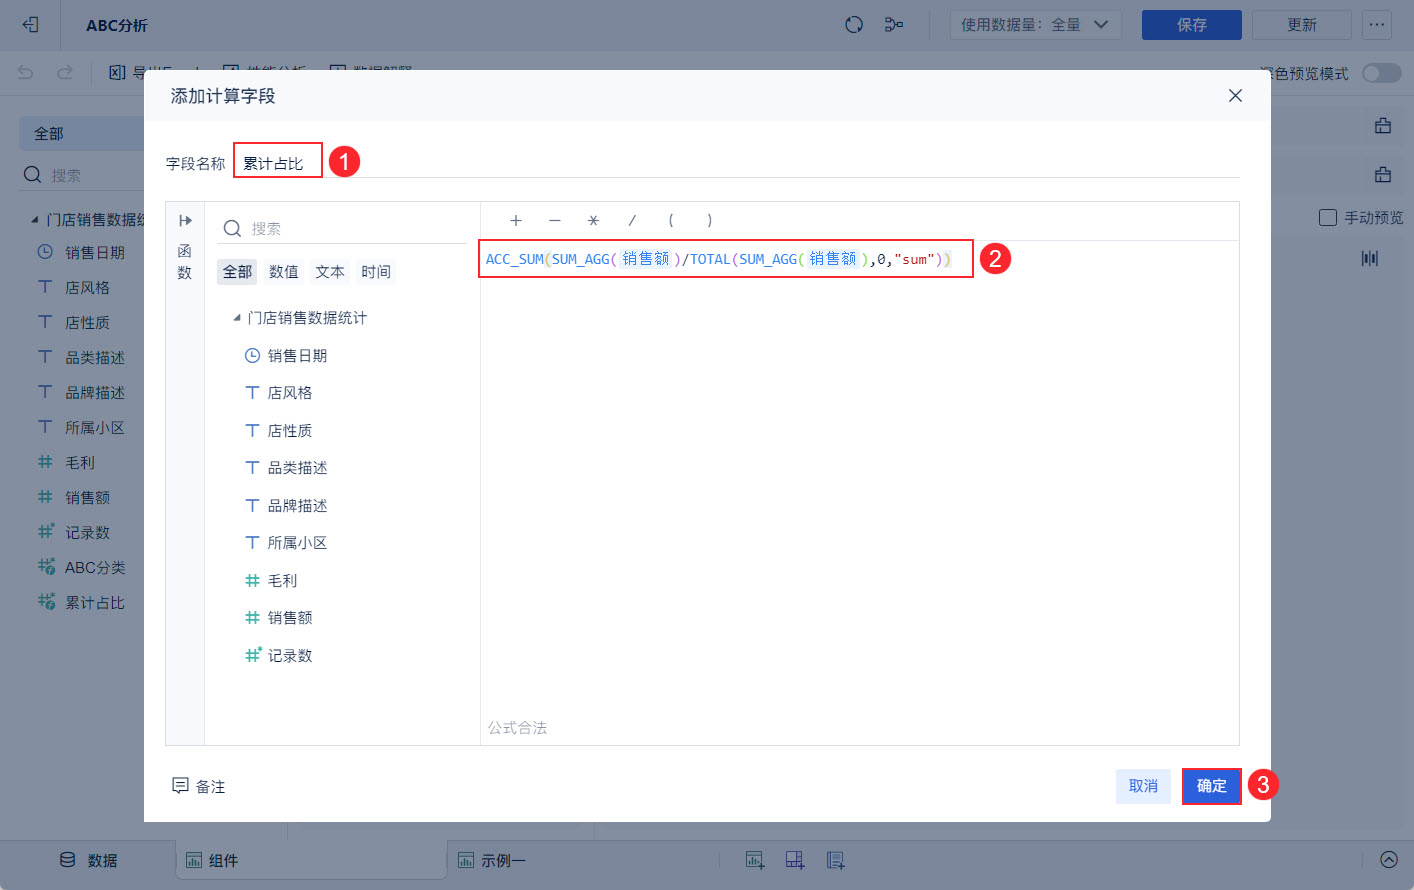This screenshot has width=1414, height=890.
Task: Insert the minus operator
Action: pos(555,221)
